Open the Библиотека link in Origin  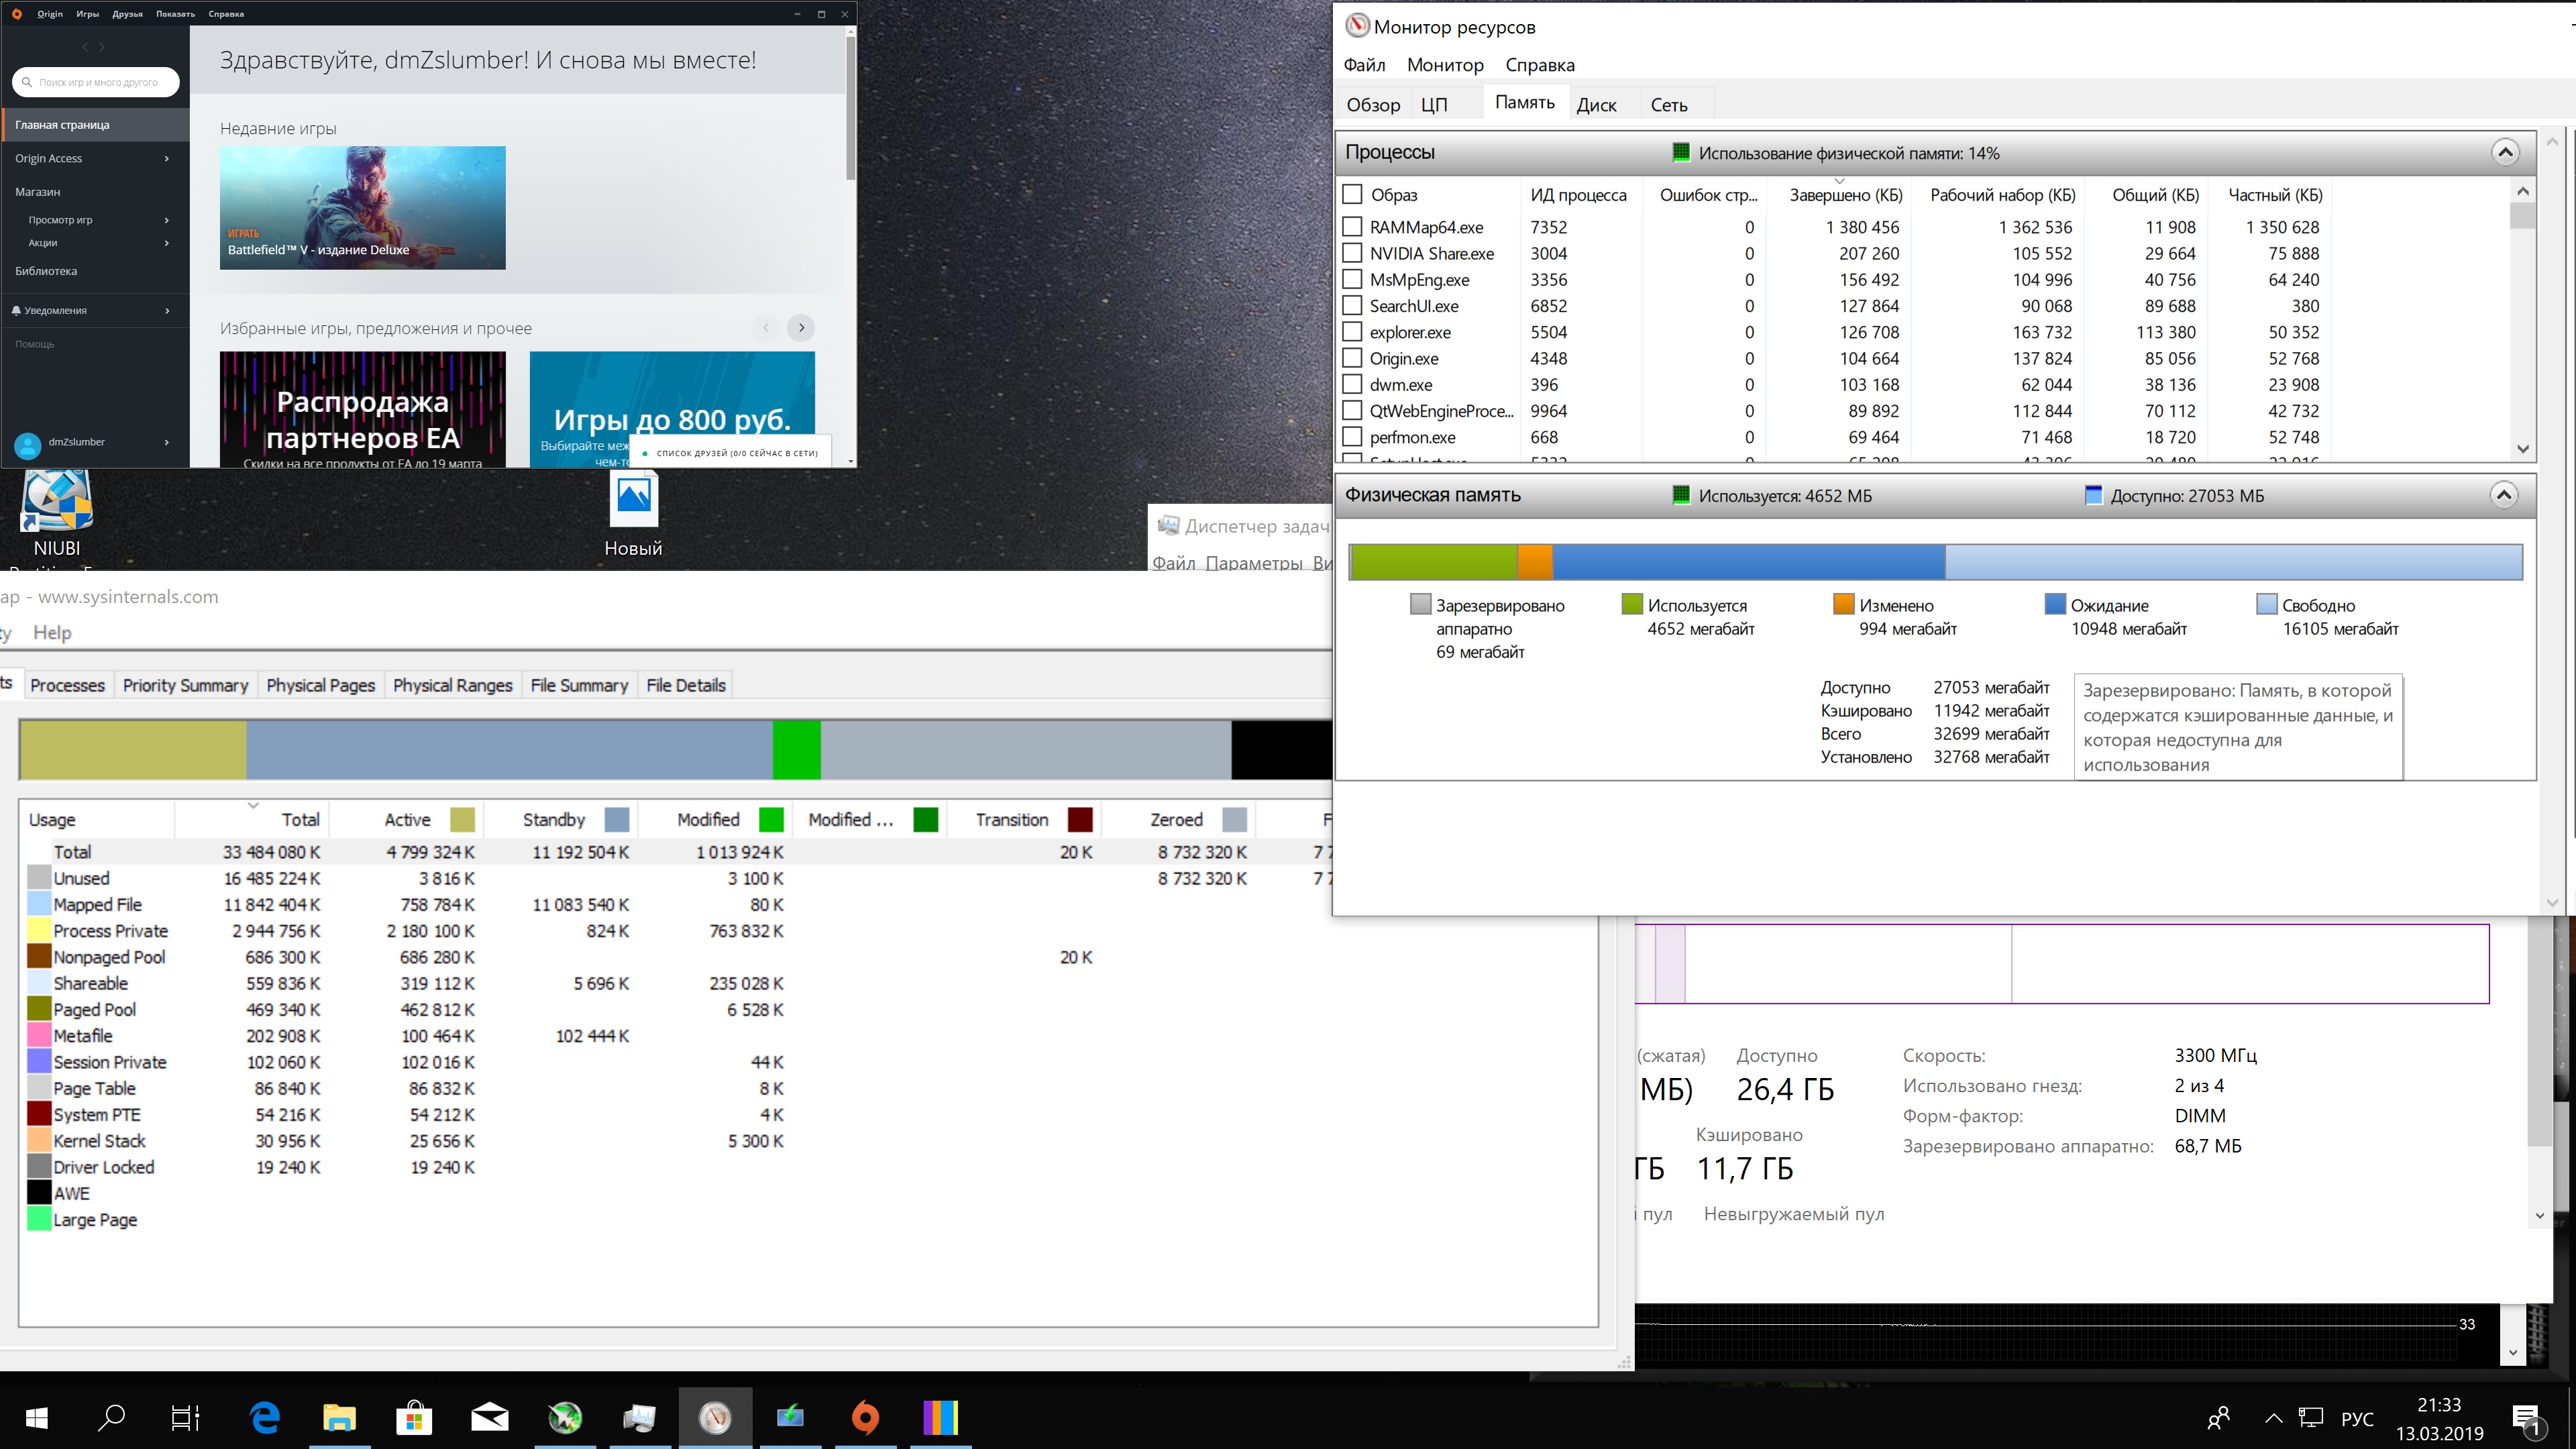pyautogui.click(x=46, y=271)
